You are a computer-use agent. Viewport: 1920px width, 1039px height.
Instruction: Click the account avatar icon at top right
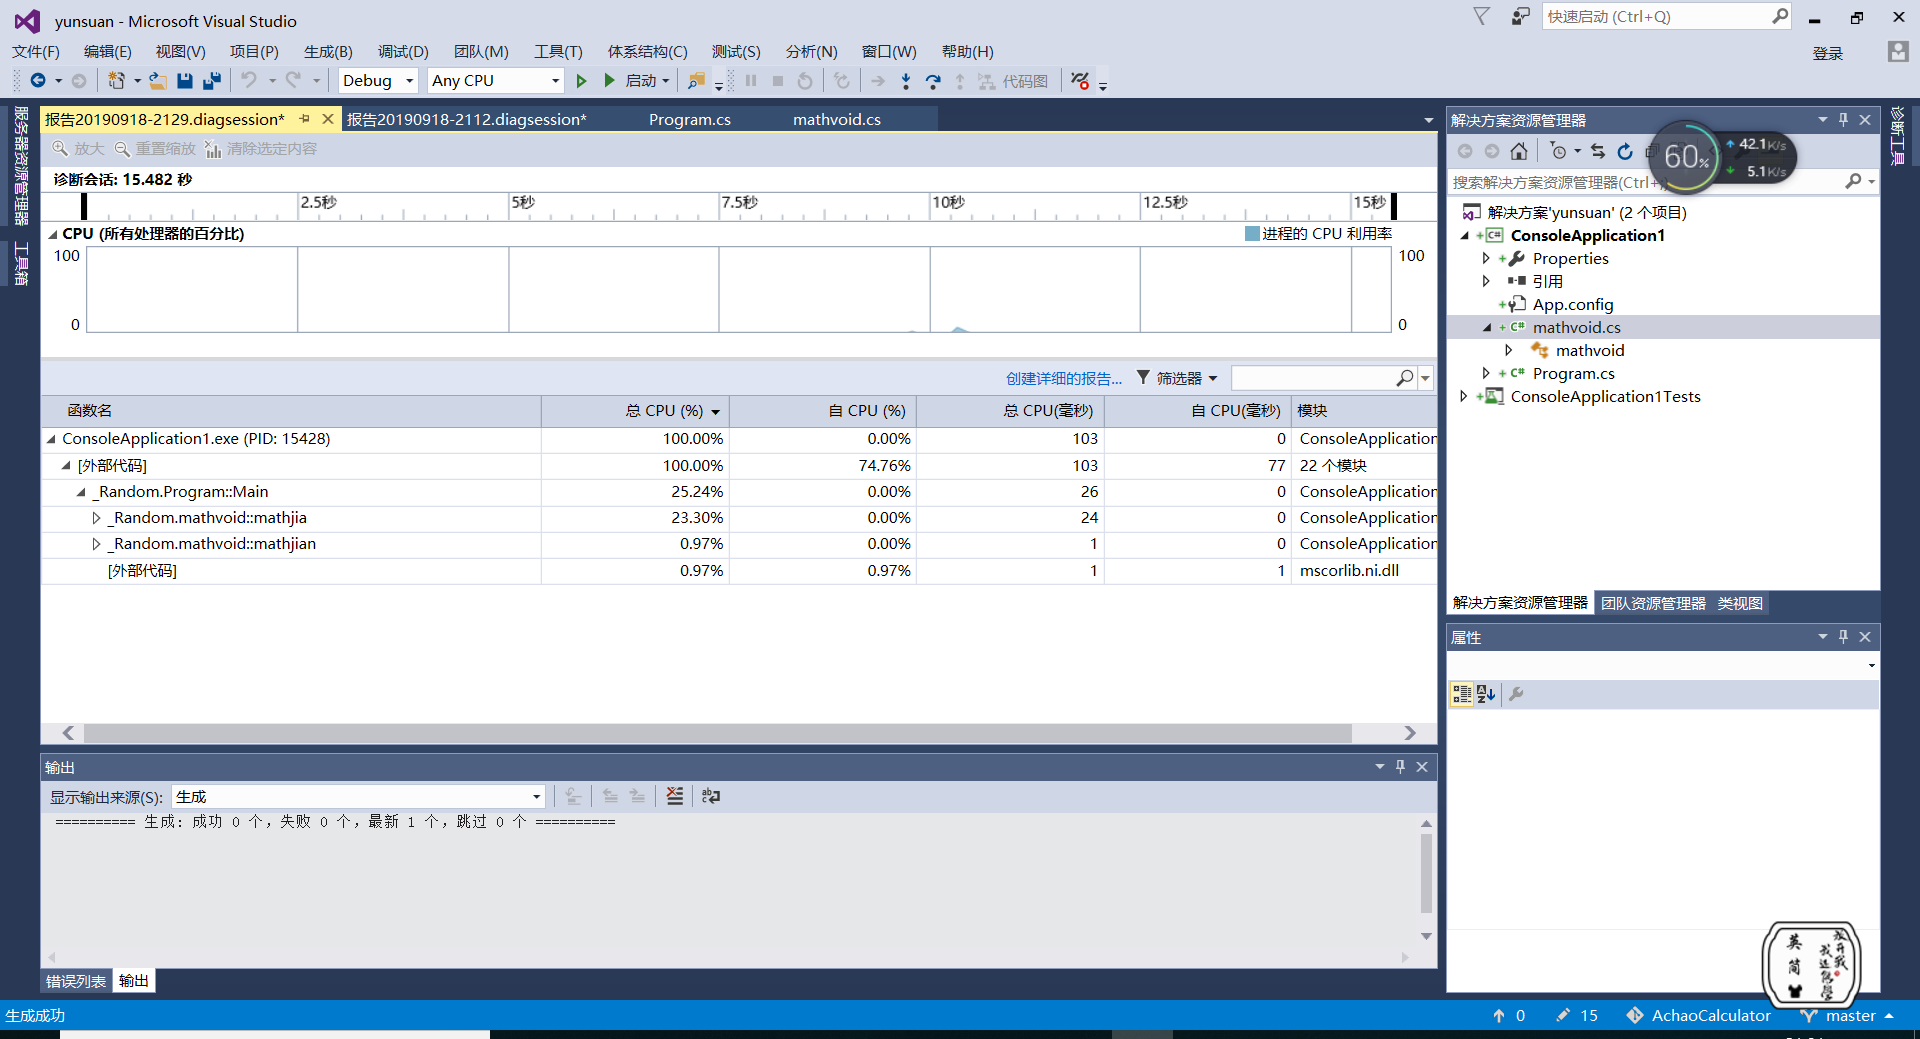(1898, 52)
